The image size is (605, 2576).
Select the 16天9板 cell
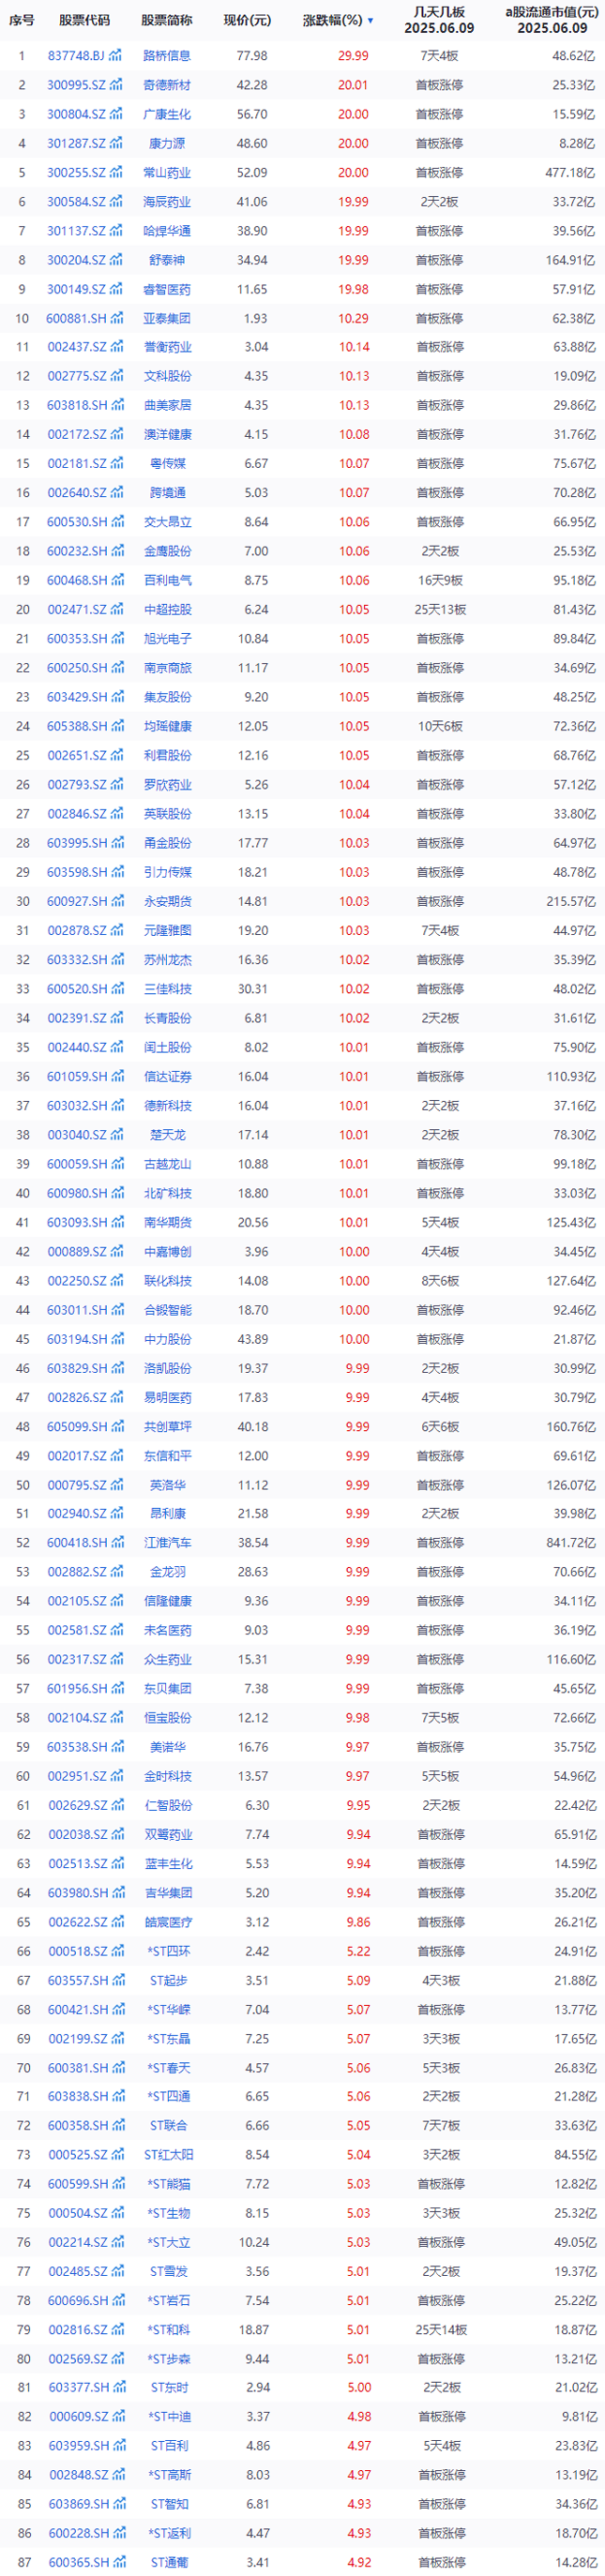[x=439, y=580]
